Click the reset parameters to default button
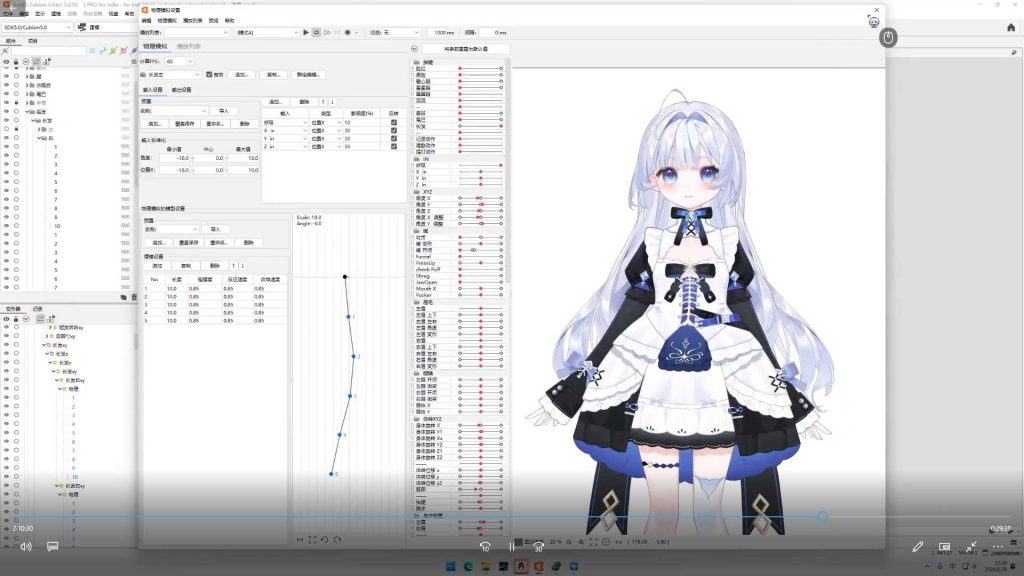Viewport: 1024px width, 576px height. point(466,49)
